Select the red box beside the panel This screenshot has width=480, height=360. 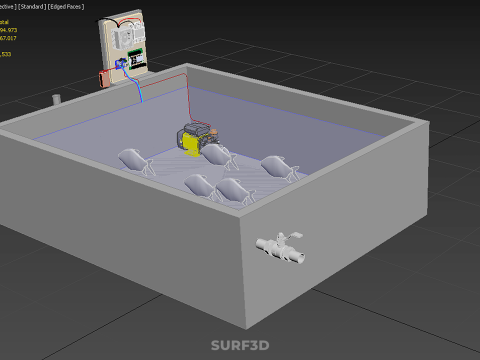click(104, 79)
